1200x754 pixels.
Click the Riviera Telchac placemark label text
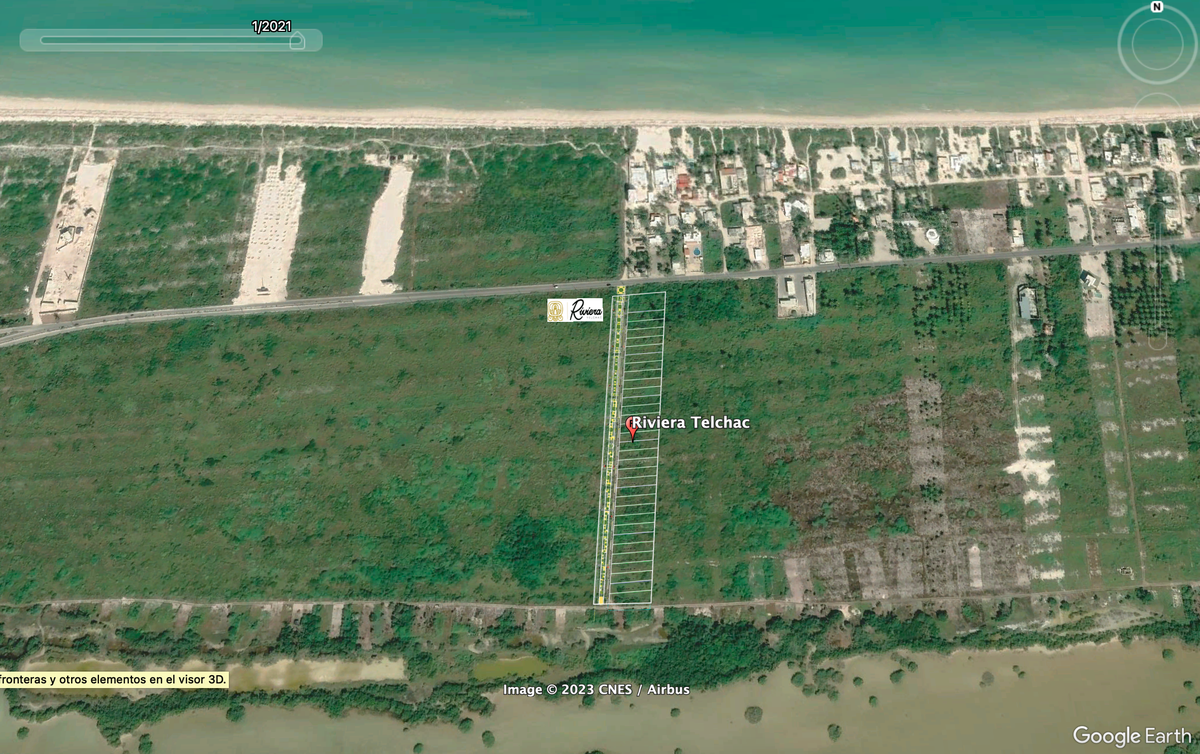pyautogui.click(x=690, y=423)
